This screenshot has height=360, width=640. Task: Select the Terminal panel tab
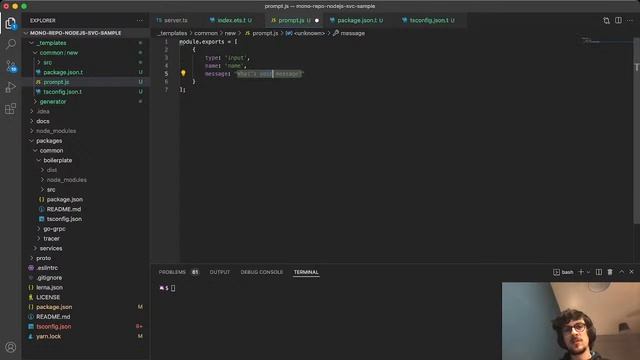(306, 272)
